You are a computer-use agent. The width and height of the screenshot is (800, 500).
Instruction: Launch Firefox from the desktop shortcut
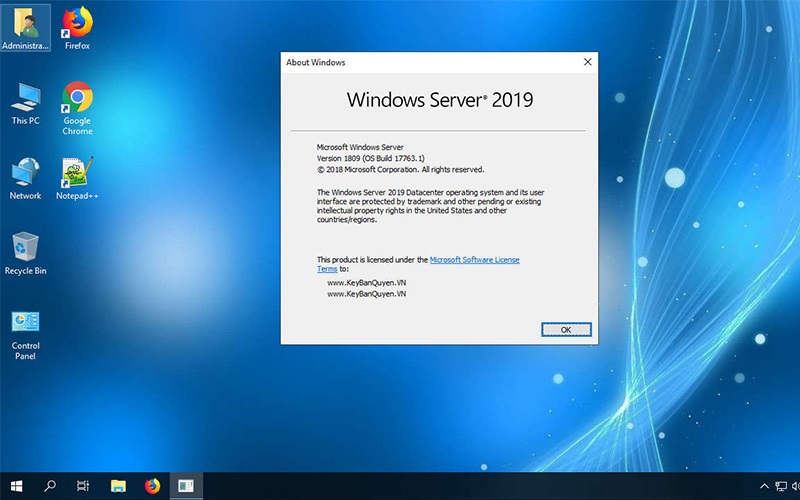(78, 28)
